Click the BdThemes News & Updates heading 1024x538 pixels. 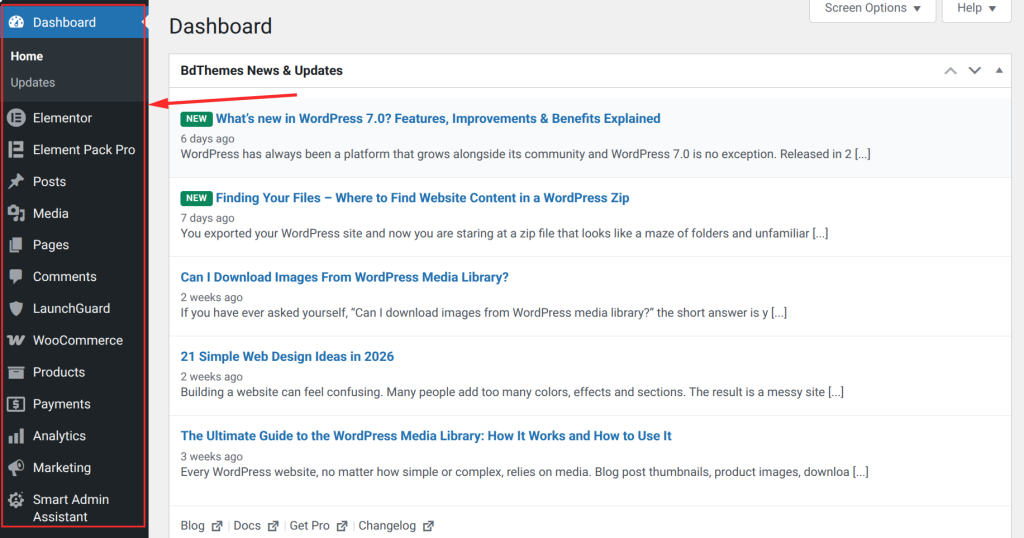[261, 71]
